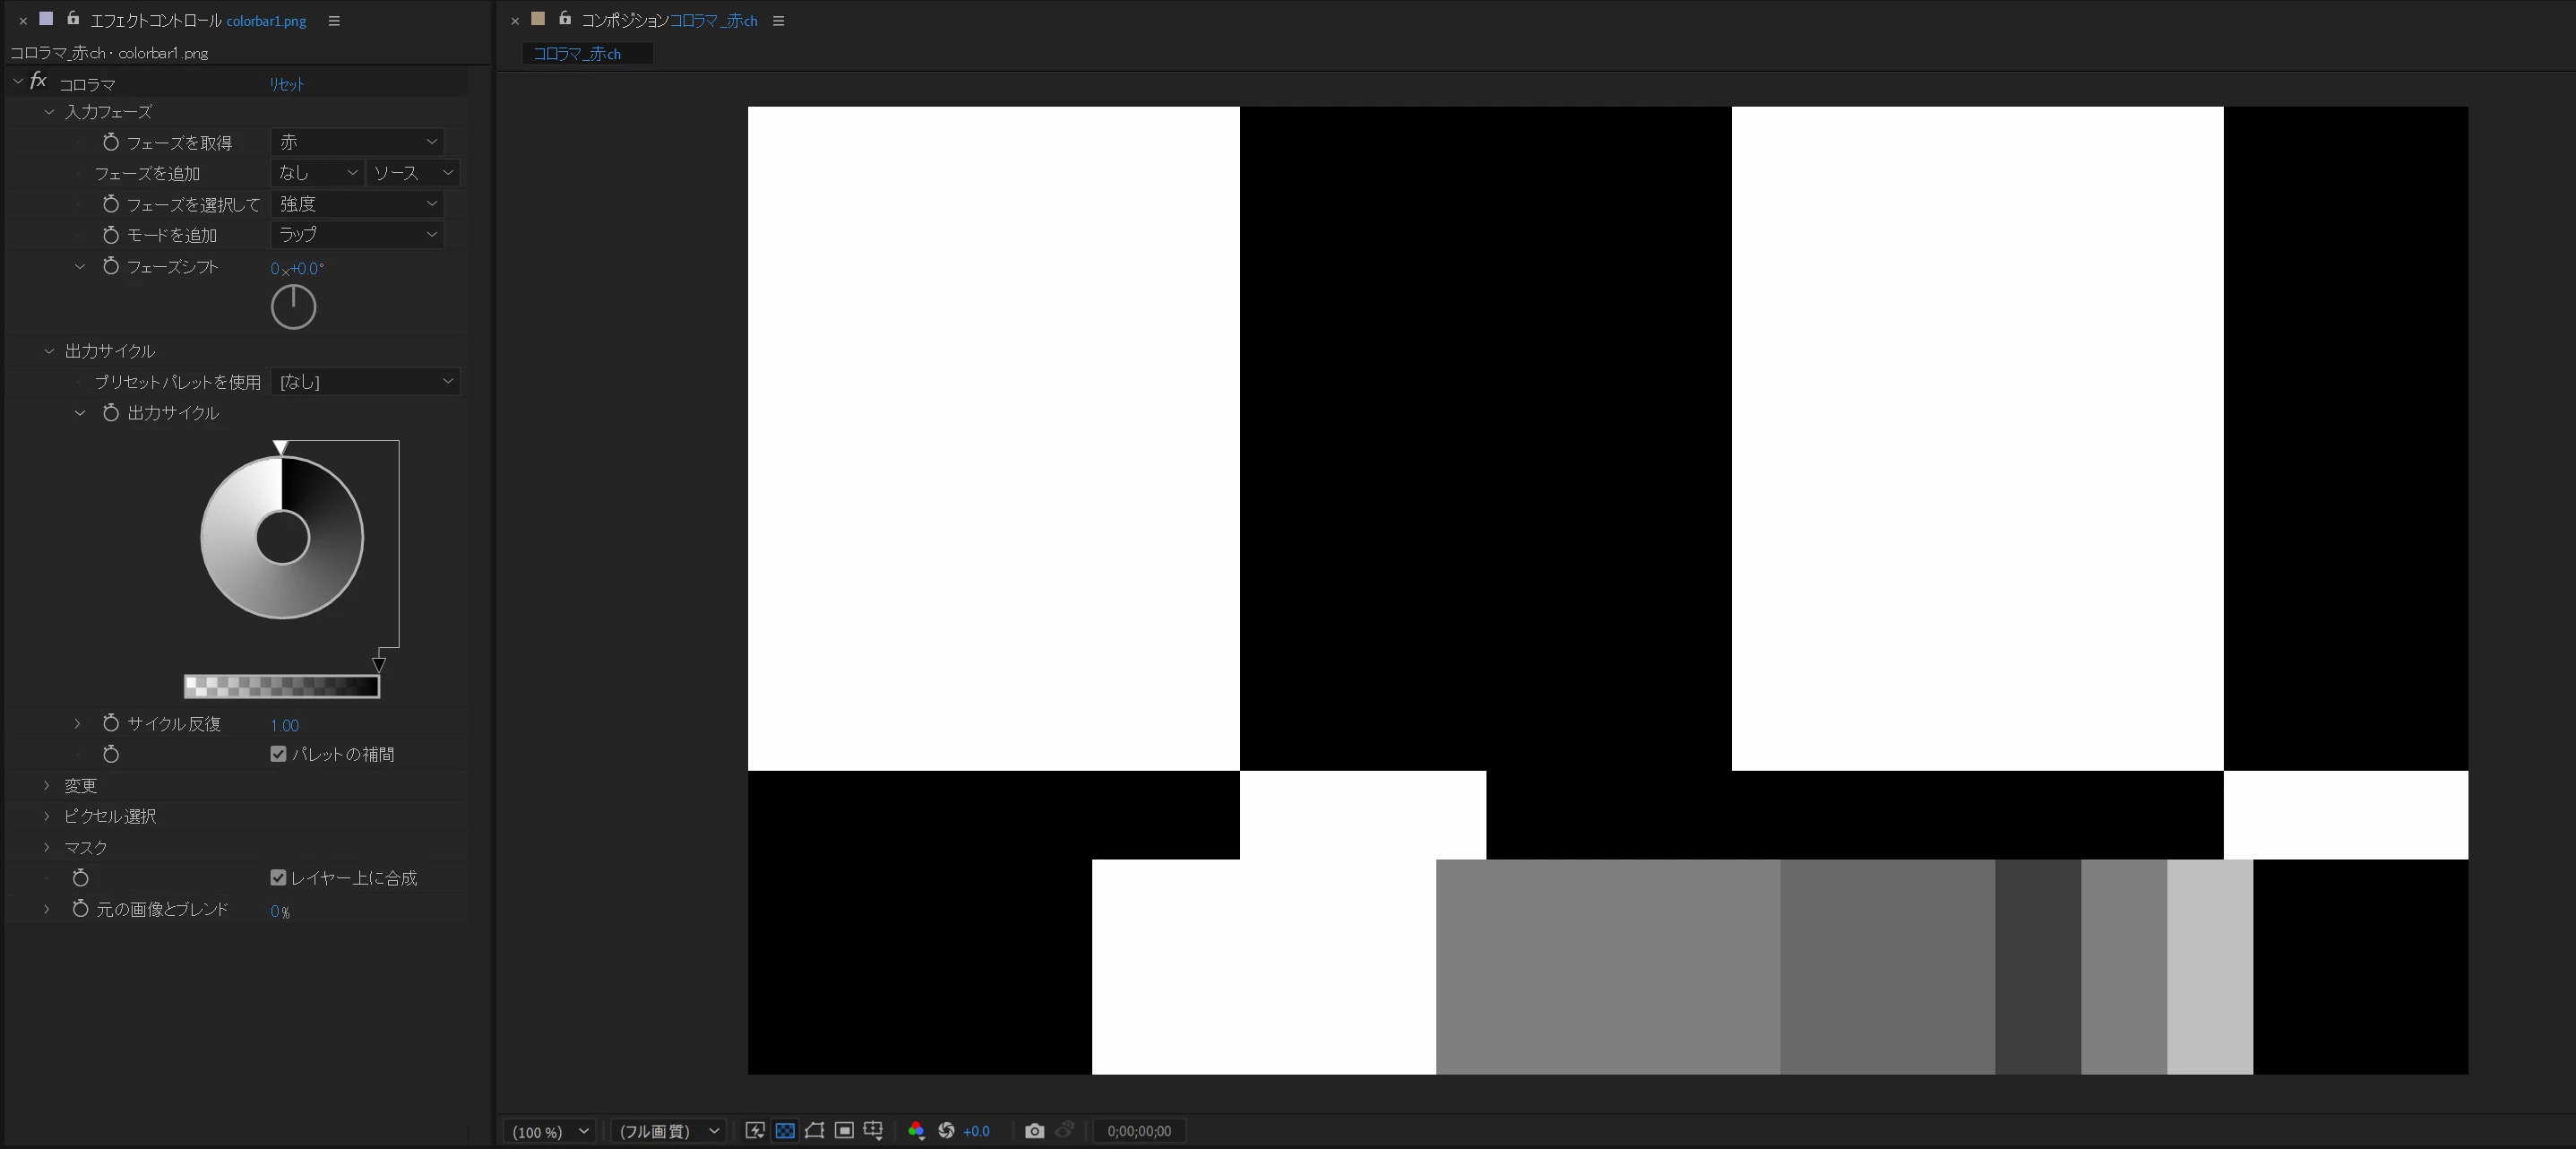Click the fast previews icon

coord(755,1131)
